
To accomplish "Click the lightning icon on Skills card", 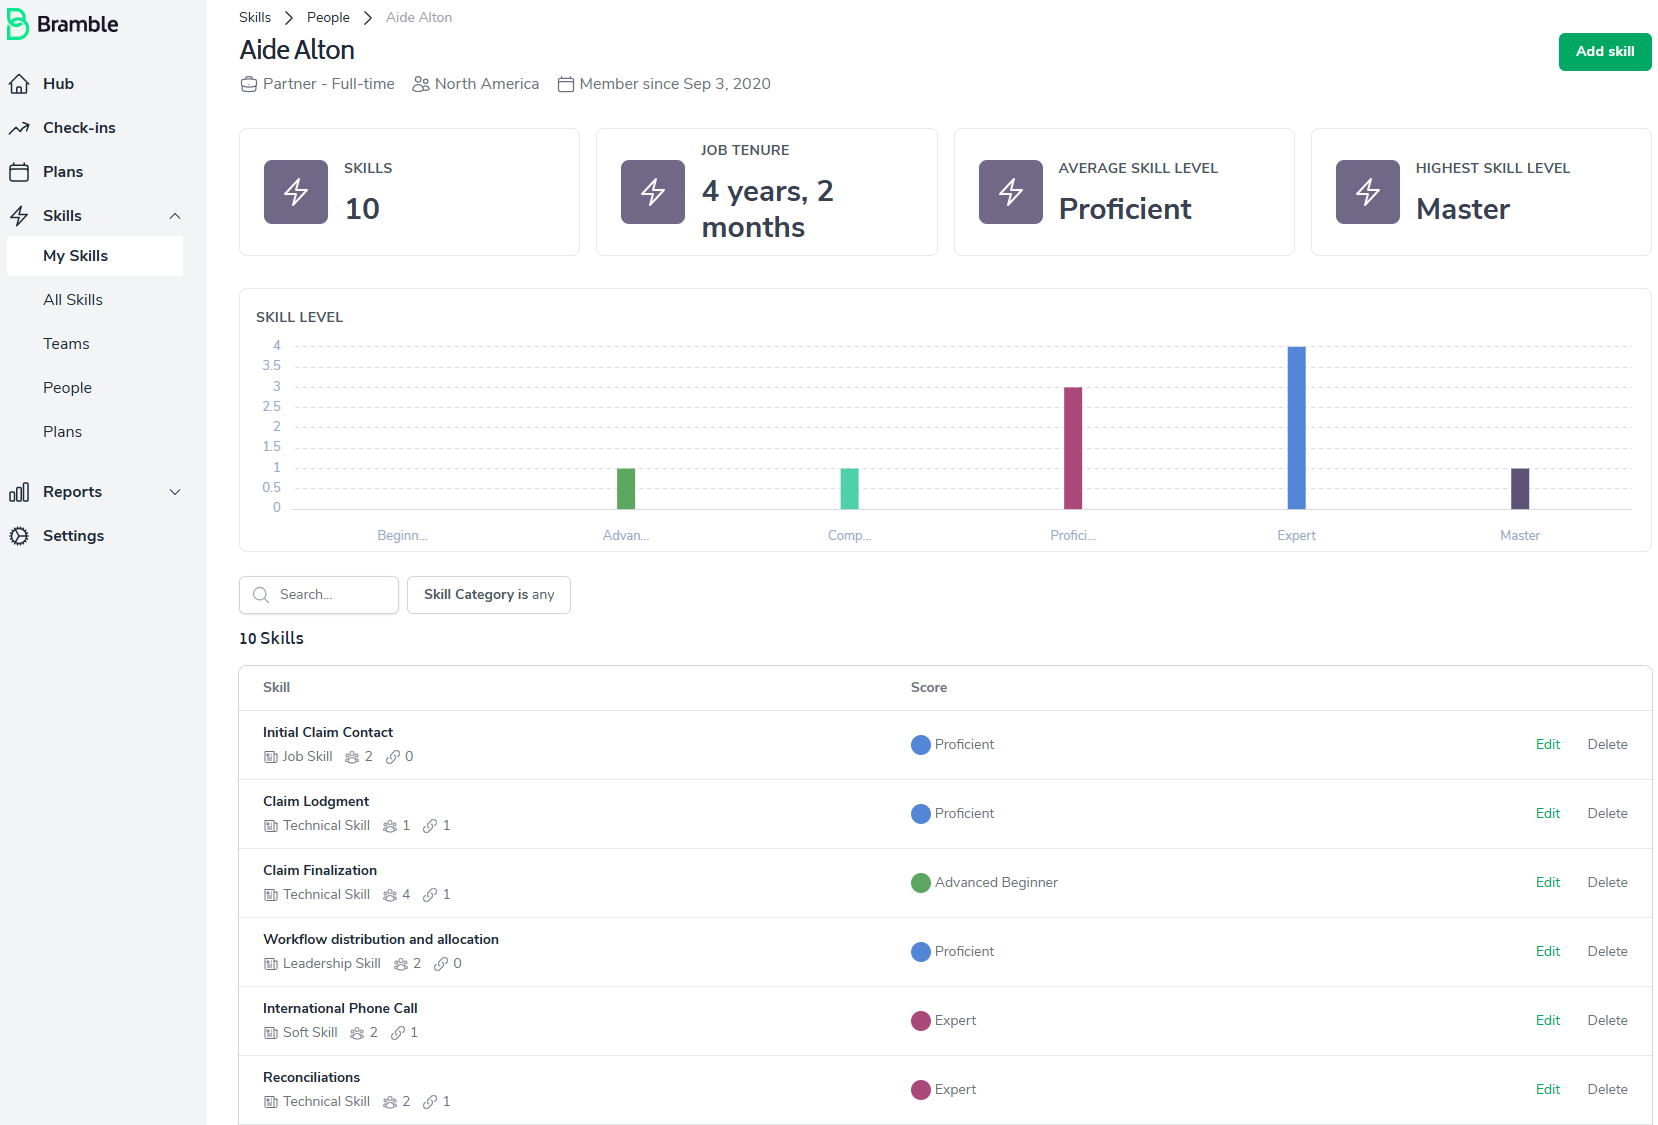I will click(x=296, y=192).
